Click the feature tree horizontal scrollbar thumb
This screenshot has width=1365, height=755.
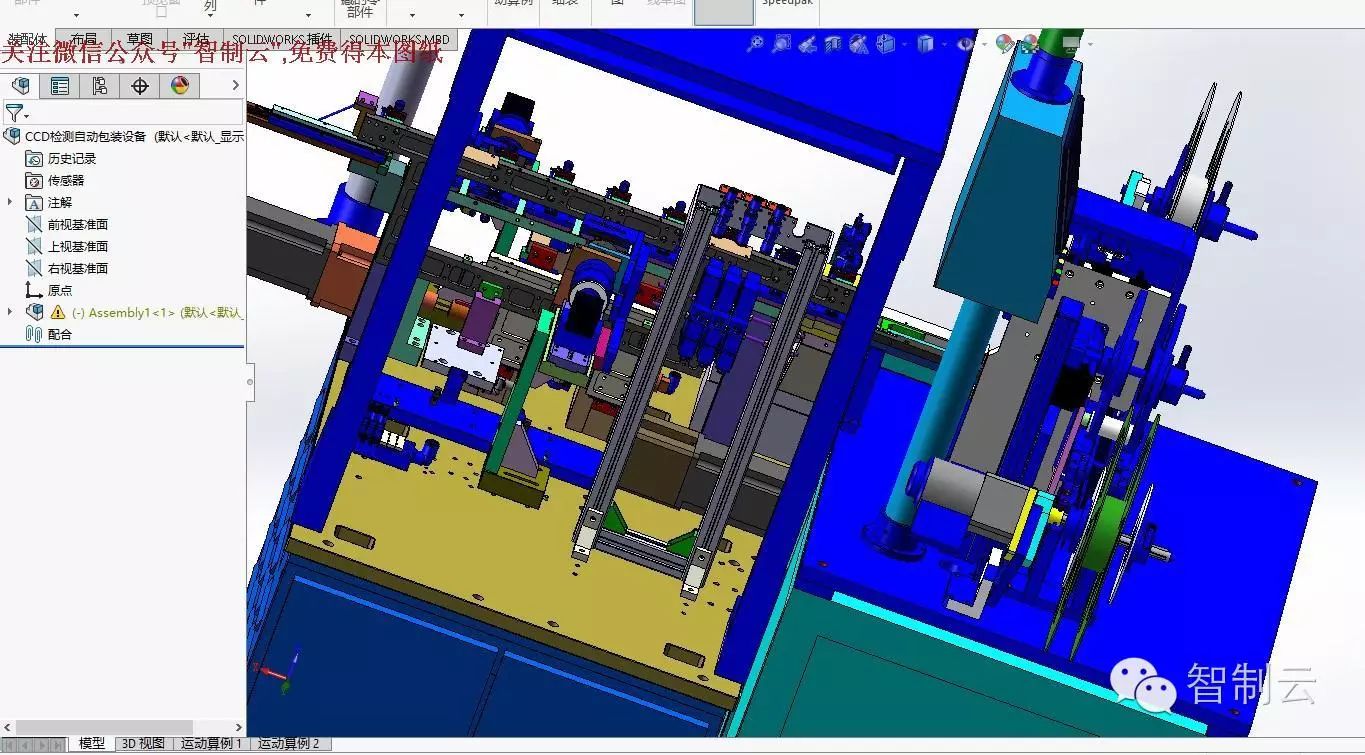click(x=104, y=727)
